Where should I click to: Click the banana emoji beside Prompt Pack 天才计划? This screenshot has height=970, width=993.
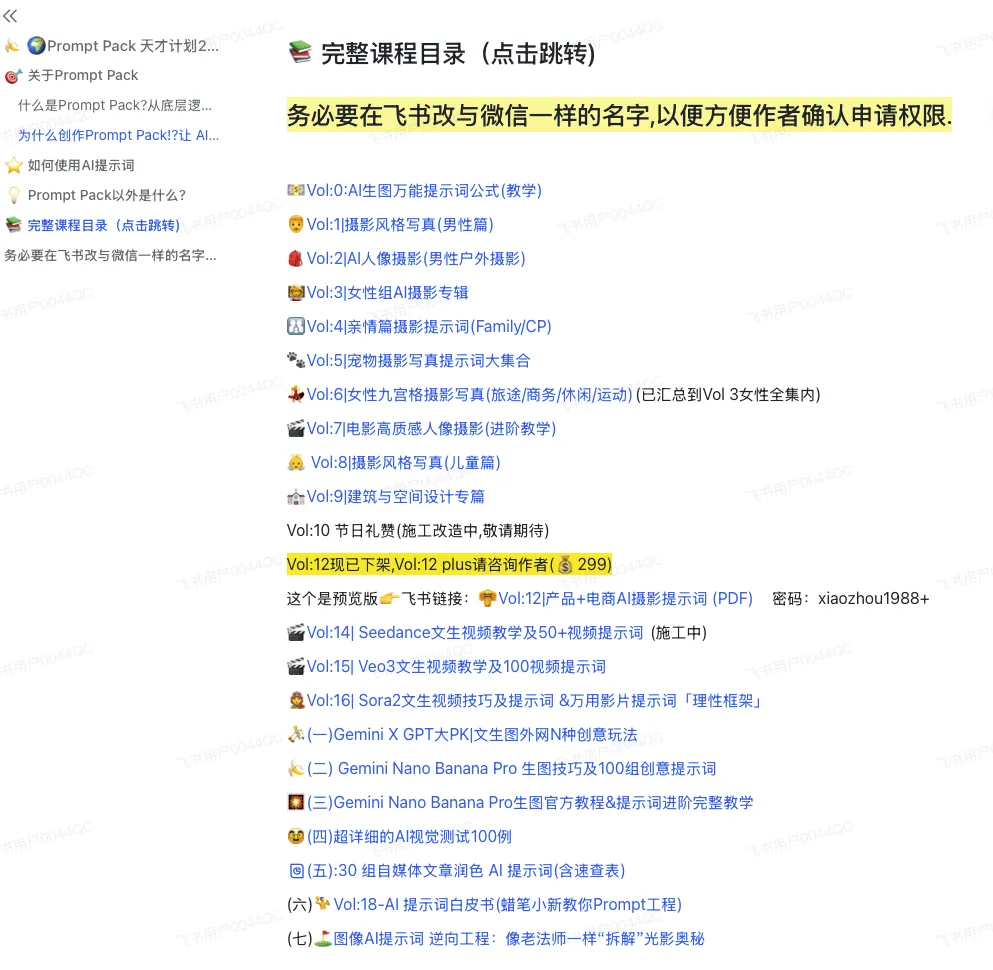[12, 46]
